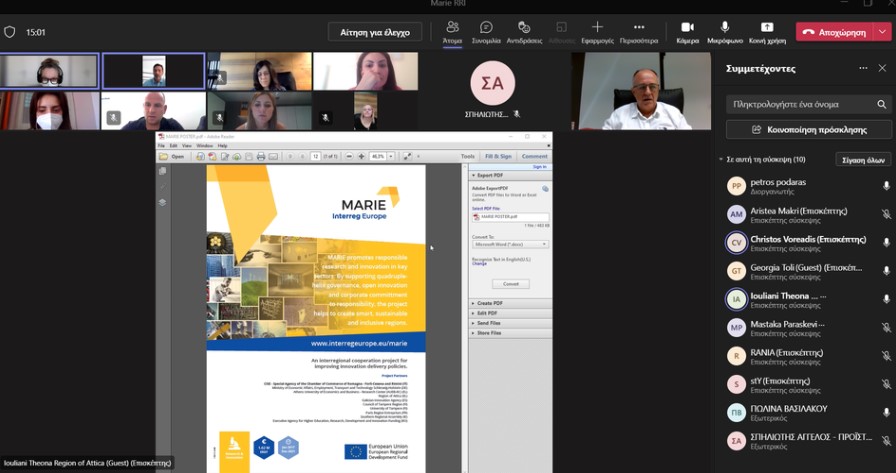Viewport: 896px width, 473px height.
Task: Expand the Create PDF section
Action: tap(510, 303)
